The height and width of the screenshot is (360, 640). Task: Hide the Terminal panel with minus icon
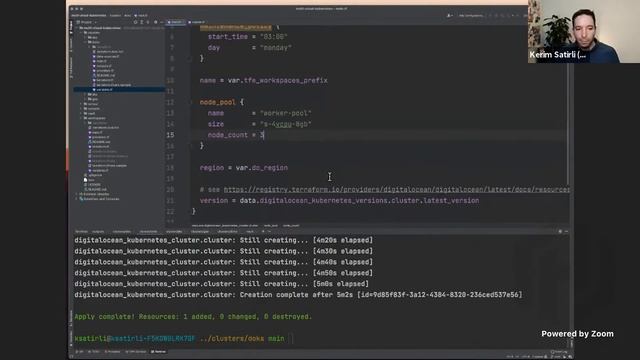click(566, 231)
